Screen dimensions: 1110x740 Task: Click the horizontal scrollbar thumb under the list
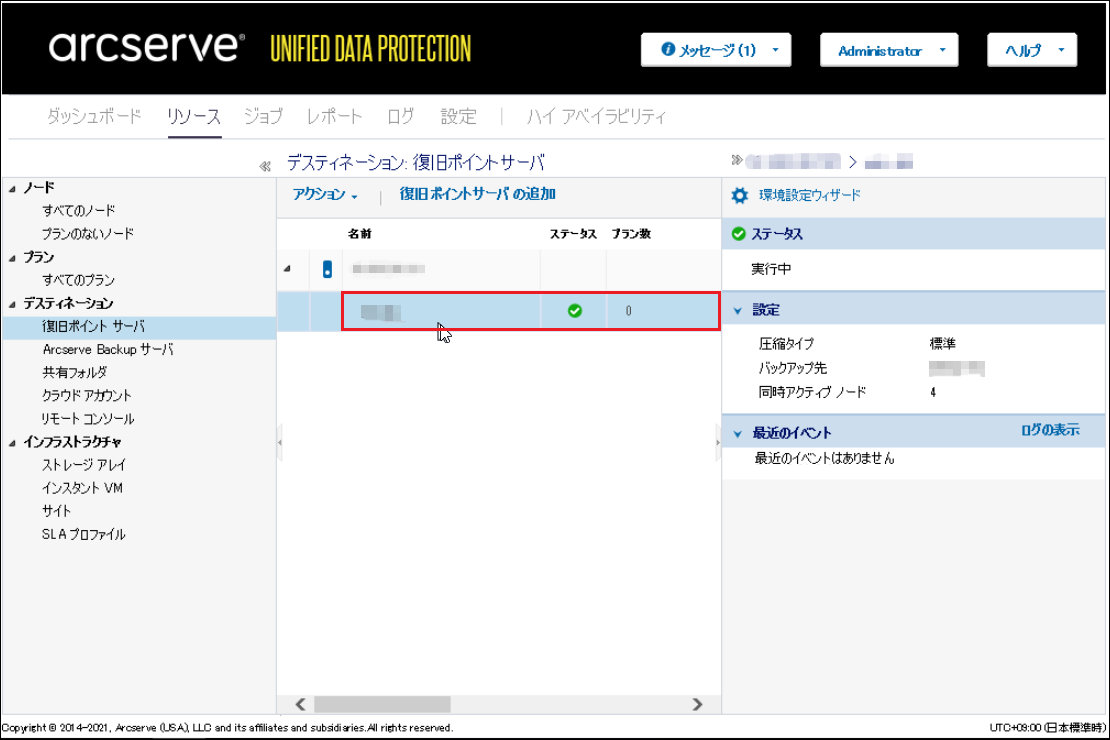click(x=382, y=704)
